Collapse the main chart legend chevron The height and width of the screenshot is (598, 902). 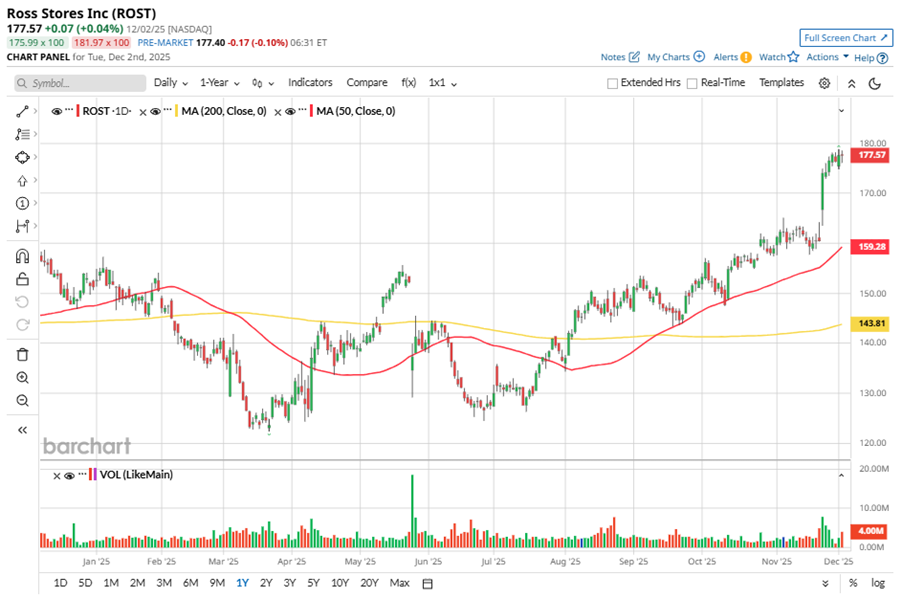(x=841, y=110)
